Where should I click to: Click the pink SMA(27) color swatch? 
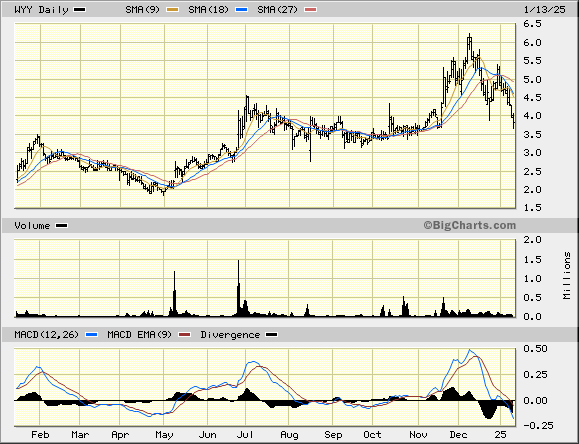pos(311,10)
